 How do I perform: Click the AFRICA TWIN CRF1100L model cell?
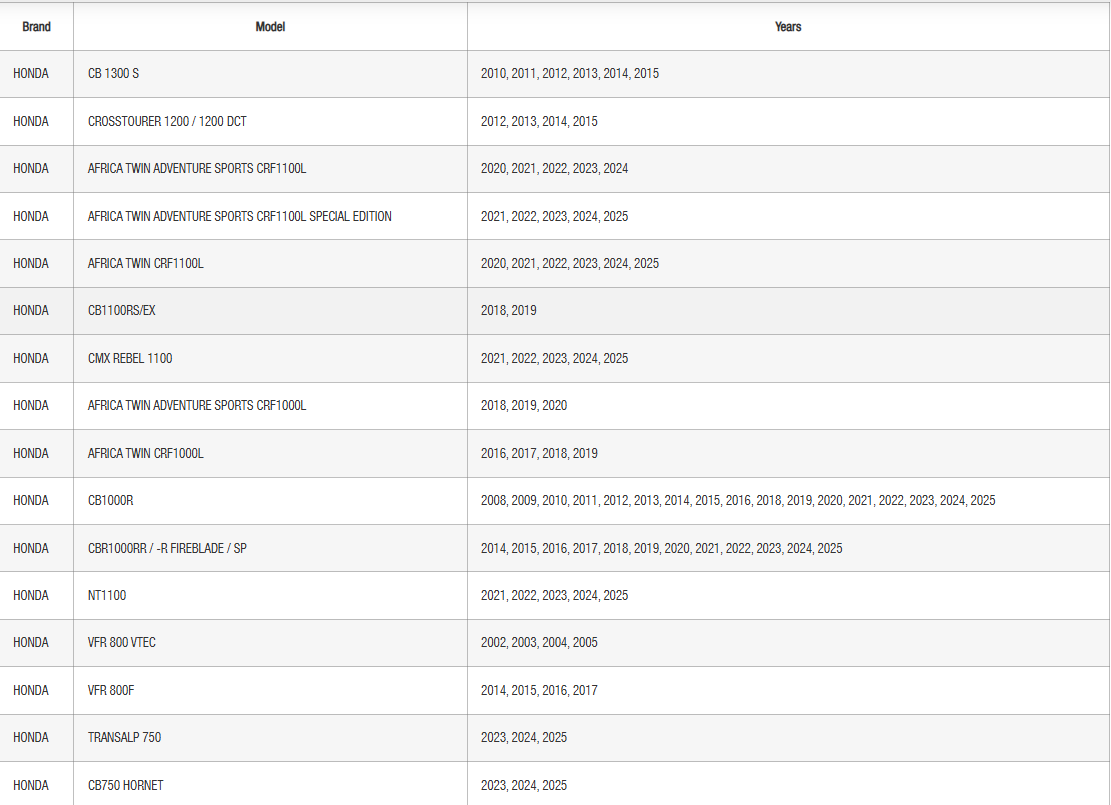[x=146, y=264]
